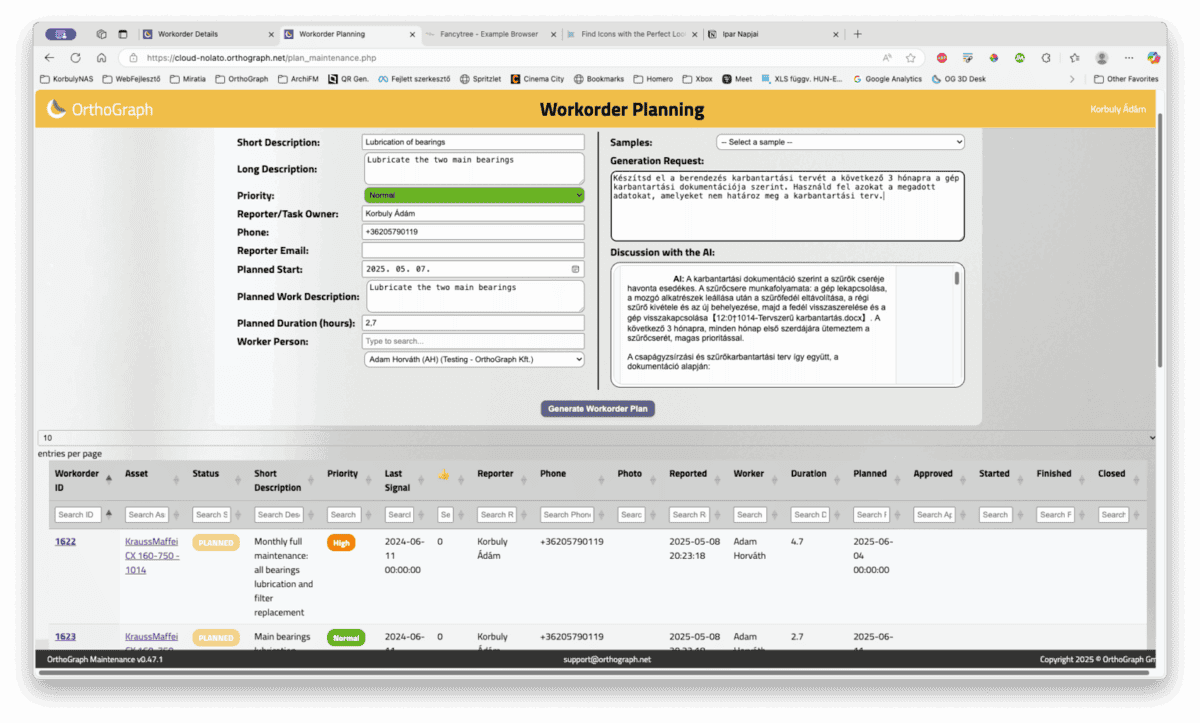Go back using the browser back arrow
Viewport: 1200px width, 723px height.
[49, 58]
